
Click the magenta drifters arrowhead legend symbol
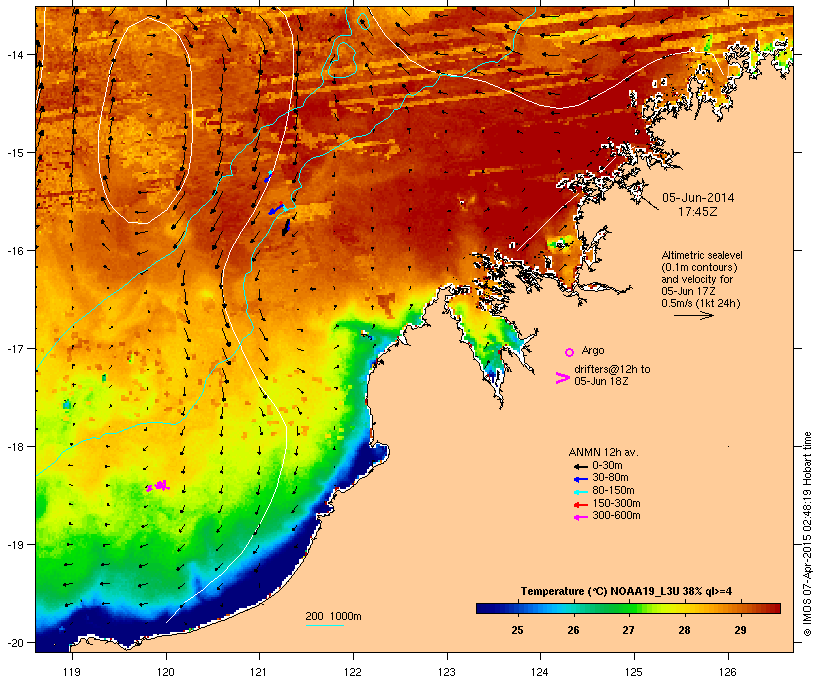563,378
